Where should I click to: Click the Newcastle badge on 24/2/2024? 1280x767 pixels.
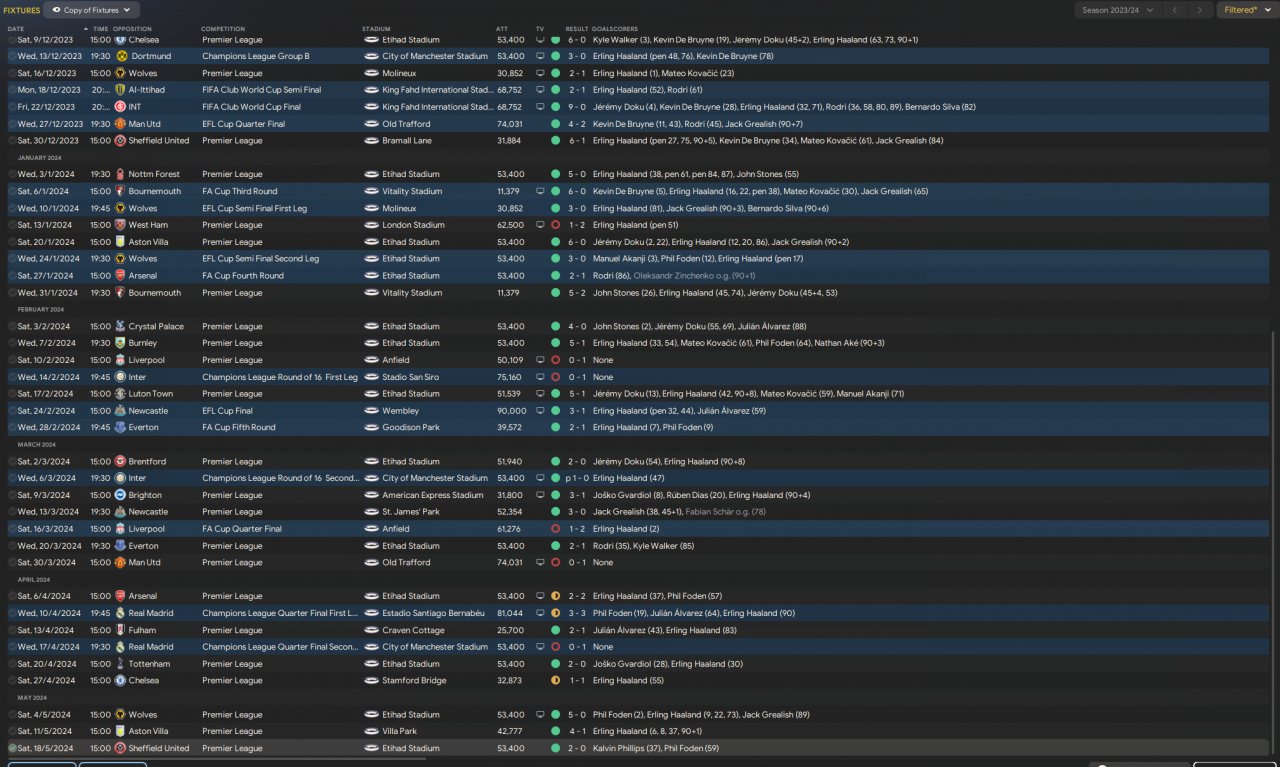tap(120, 411)
